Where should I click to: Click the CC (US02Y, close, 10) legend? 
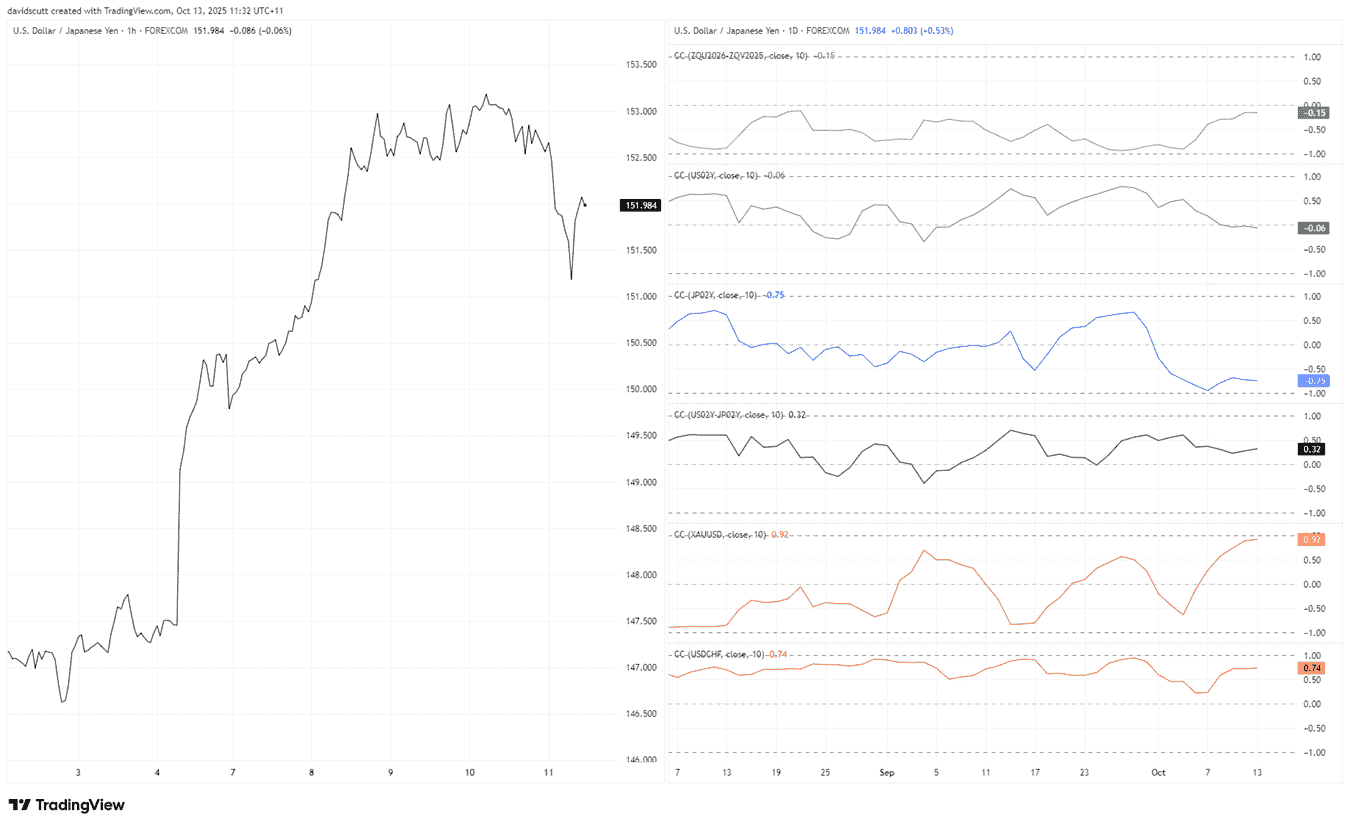[x=728, y=175]
